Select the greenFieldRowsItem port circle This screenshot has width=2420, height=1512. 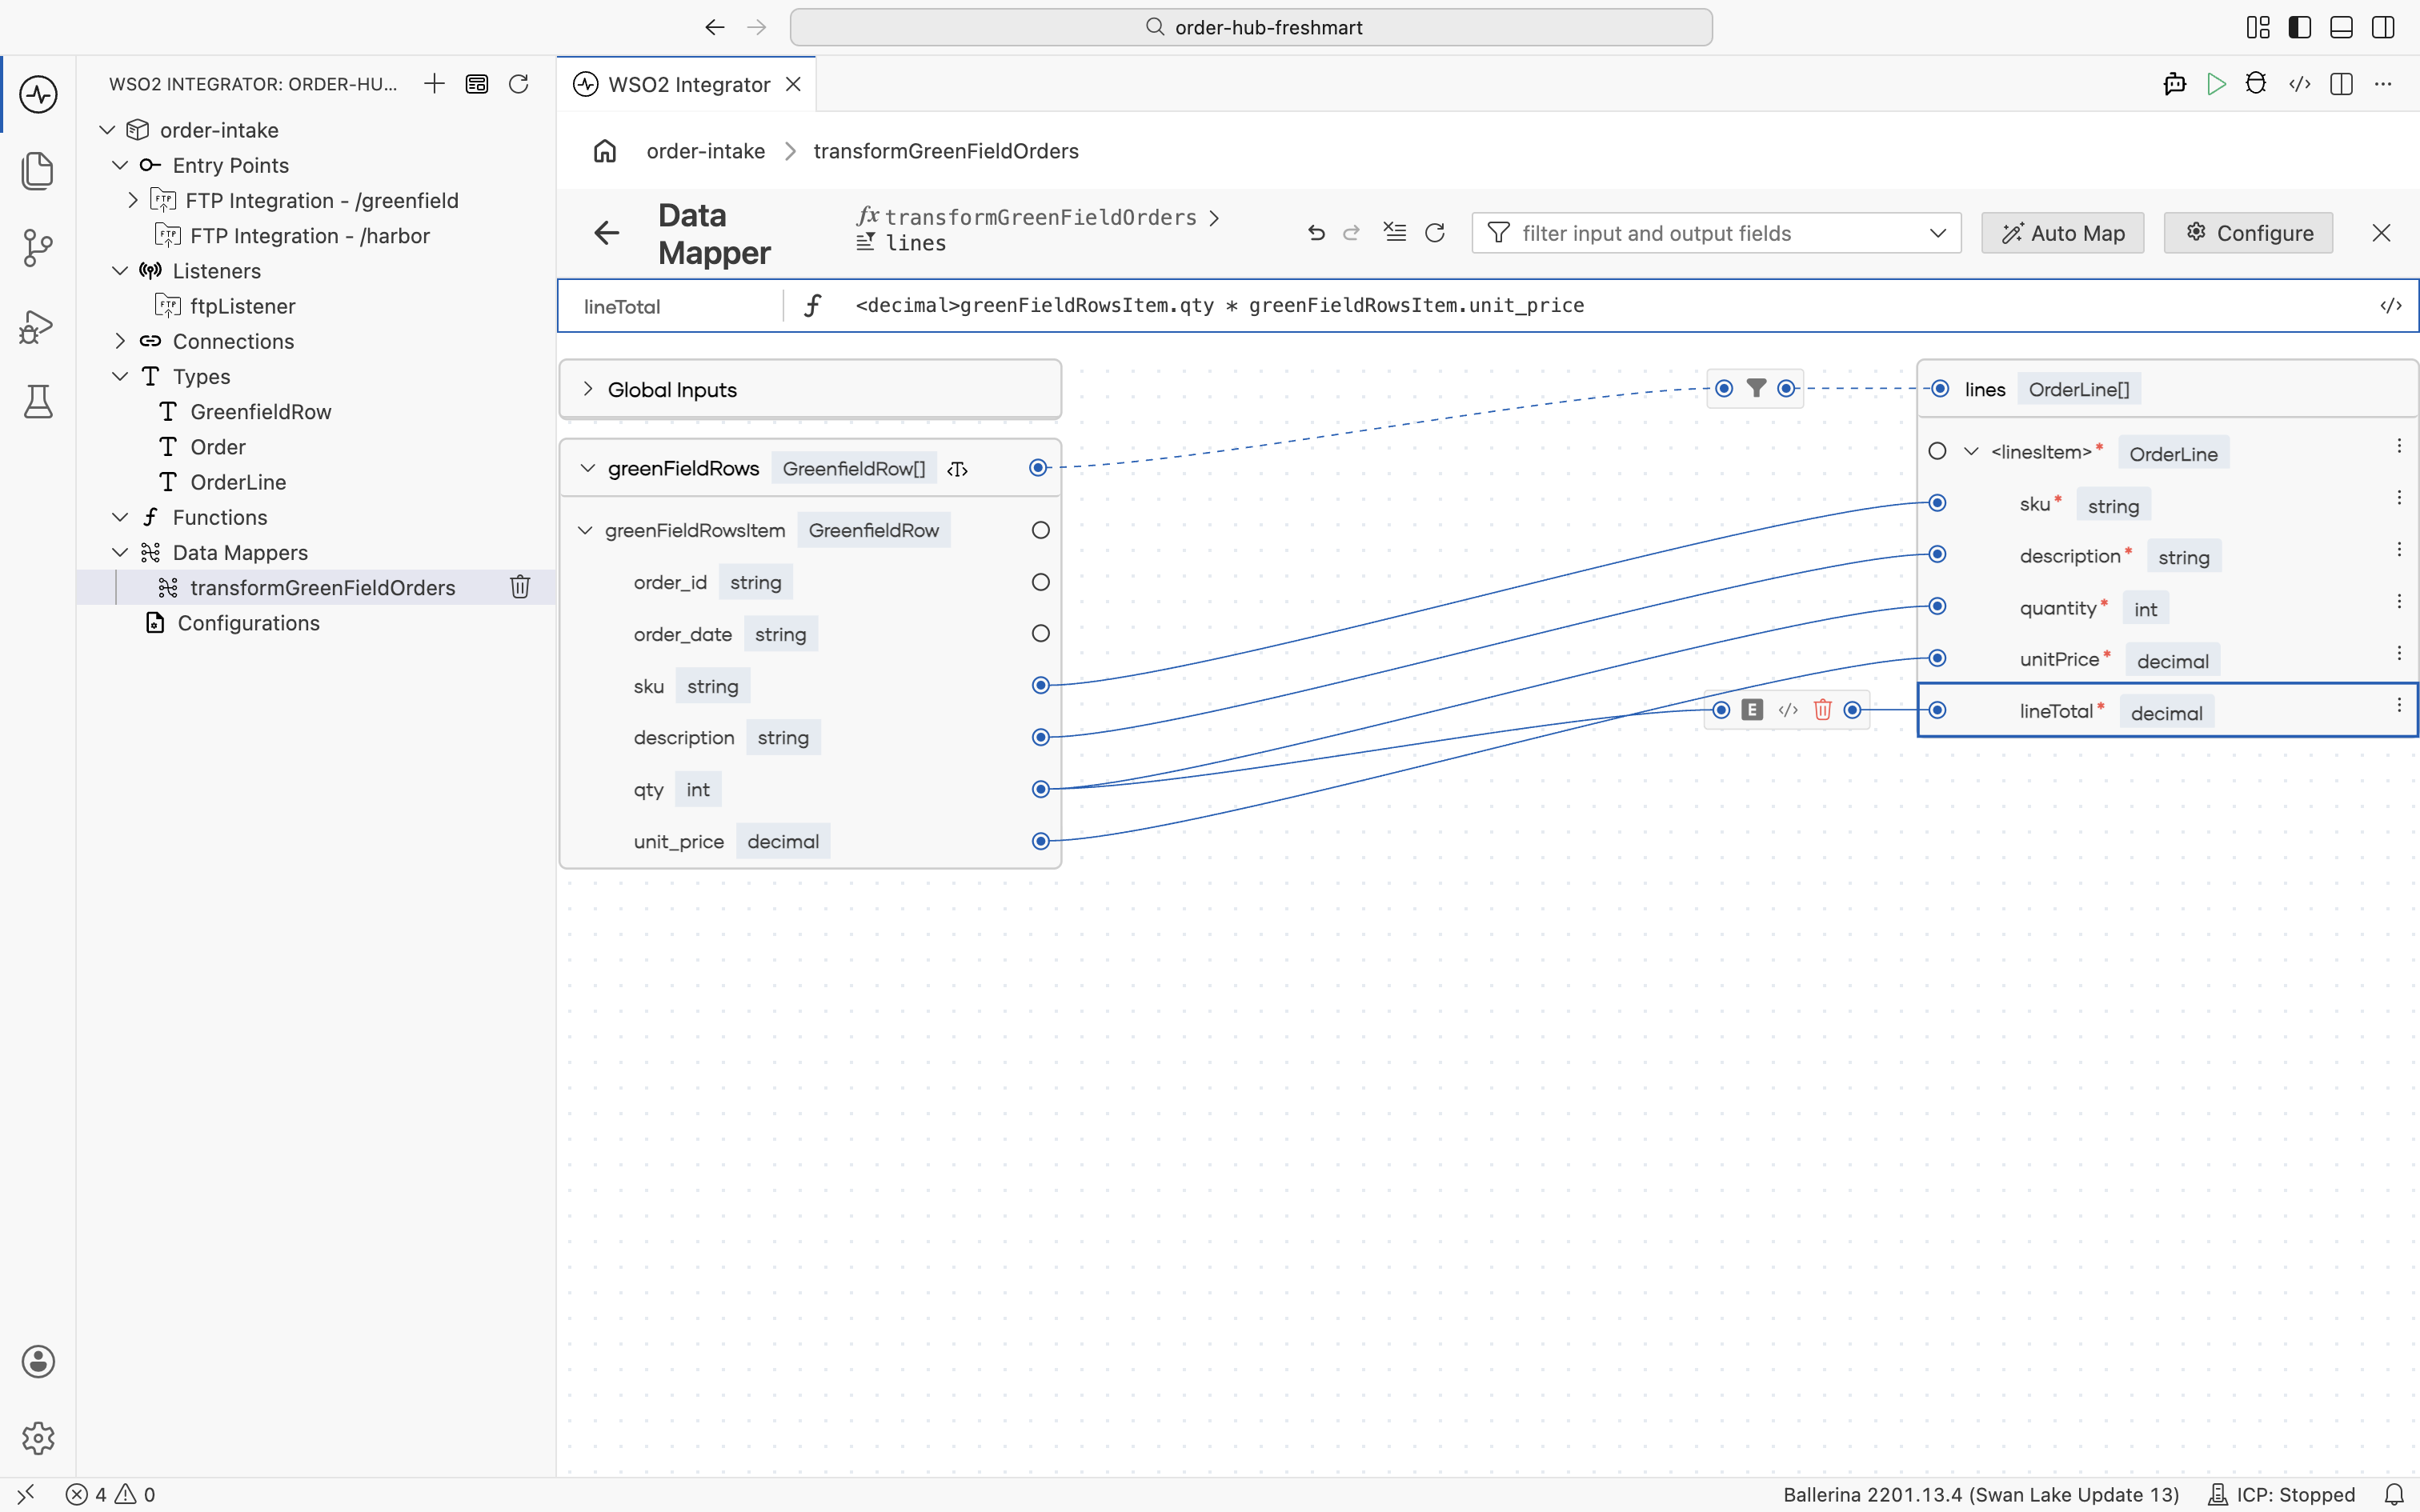(x=1041, y=530)
